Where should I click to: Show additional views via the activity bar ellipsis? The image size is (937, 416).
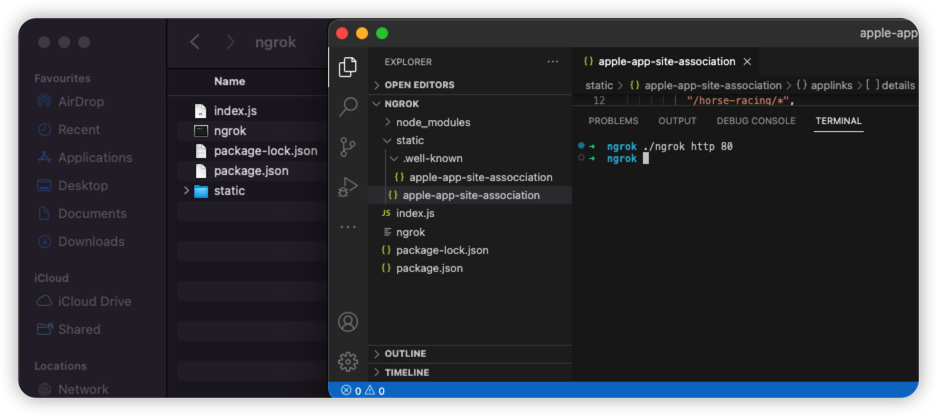pos(348,227)
